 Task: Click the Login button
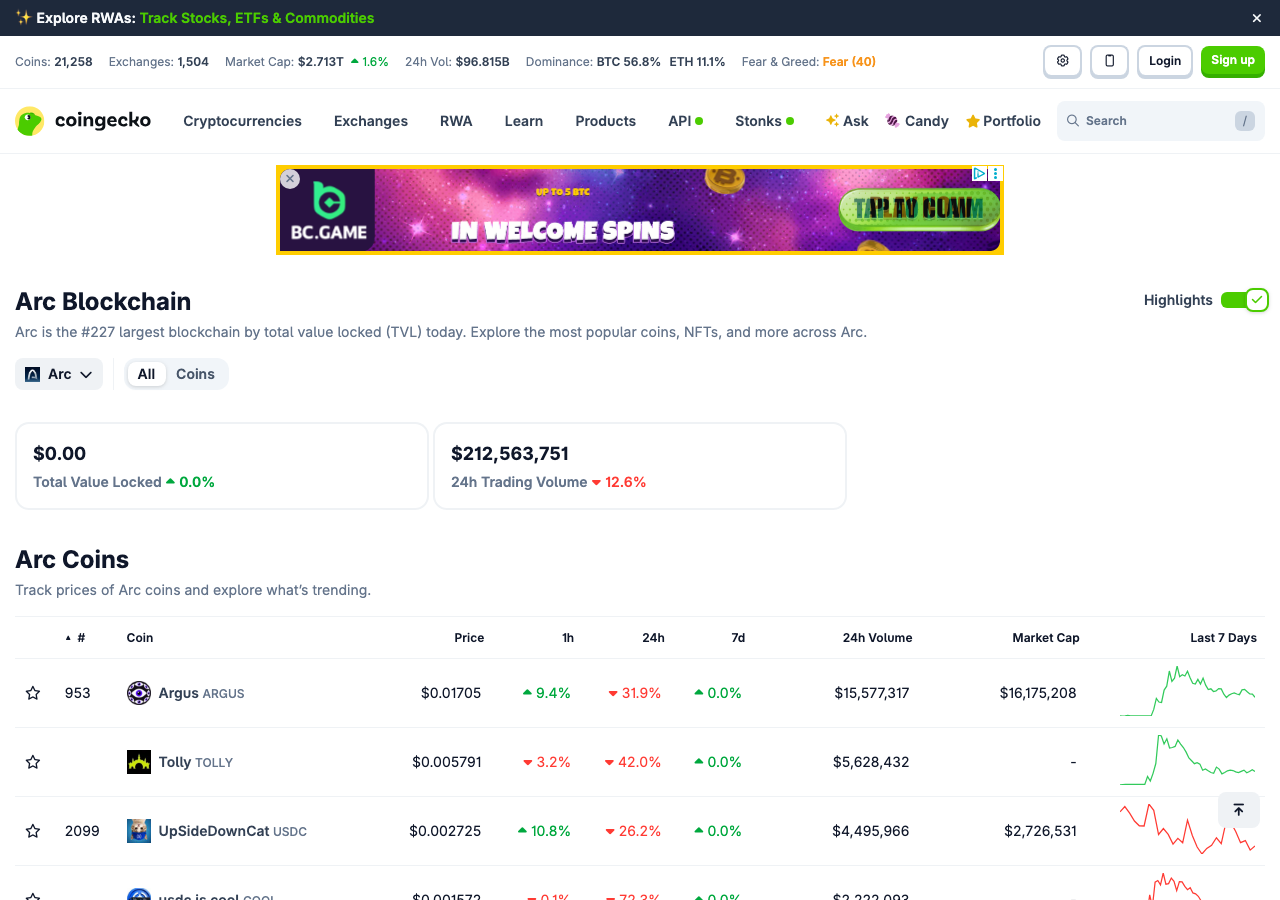tap(1165, 61)
